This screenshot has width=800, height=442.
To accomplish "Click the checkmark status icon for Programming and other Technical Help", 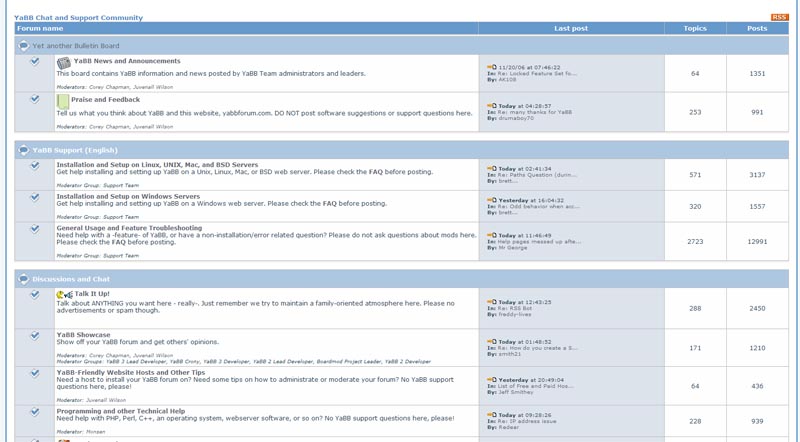I will pyautogui.click(x=35, y=411).
